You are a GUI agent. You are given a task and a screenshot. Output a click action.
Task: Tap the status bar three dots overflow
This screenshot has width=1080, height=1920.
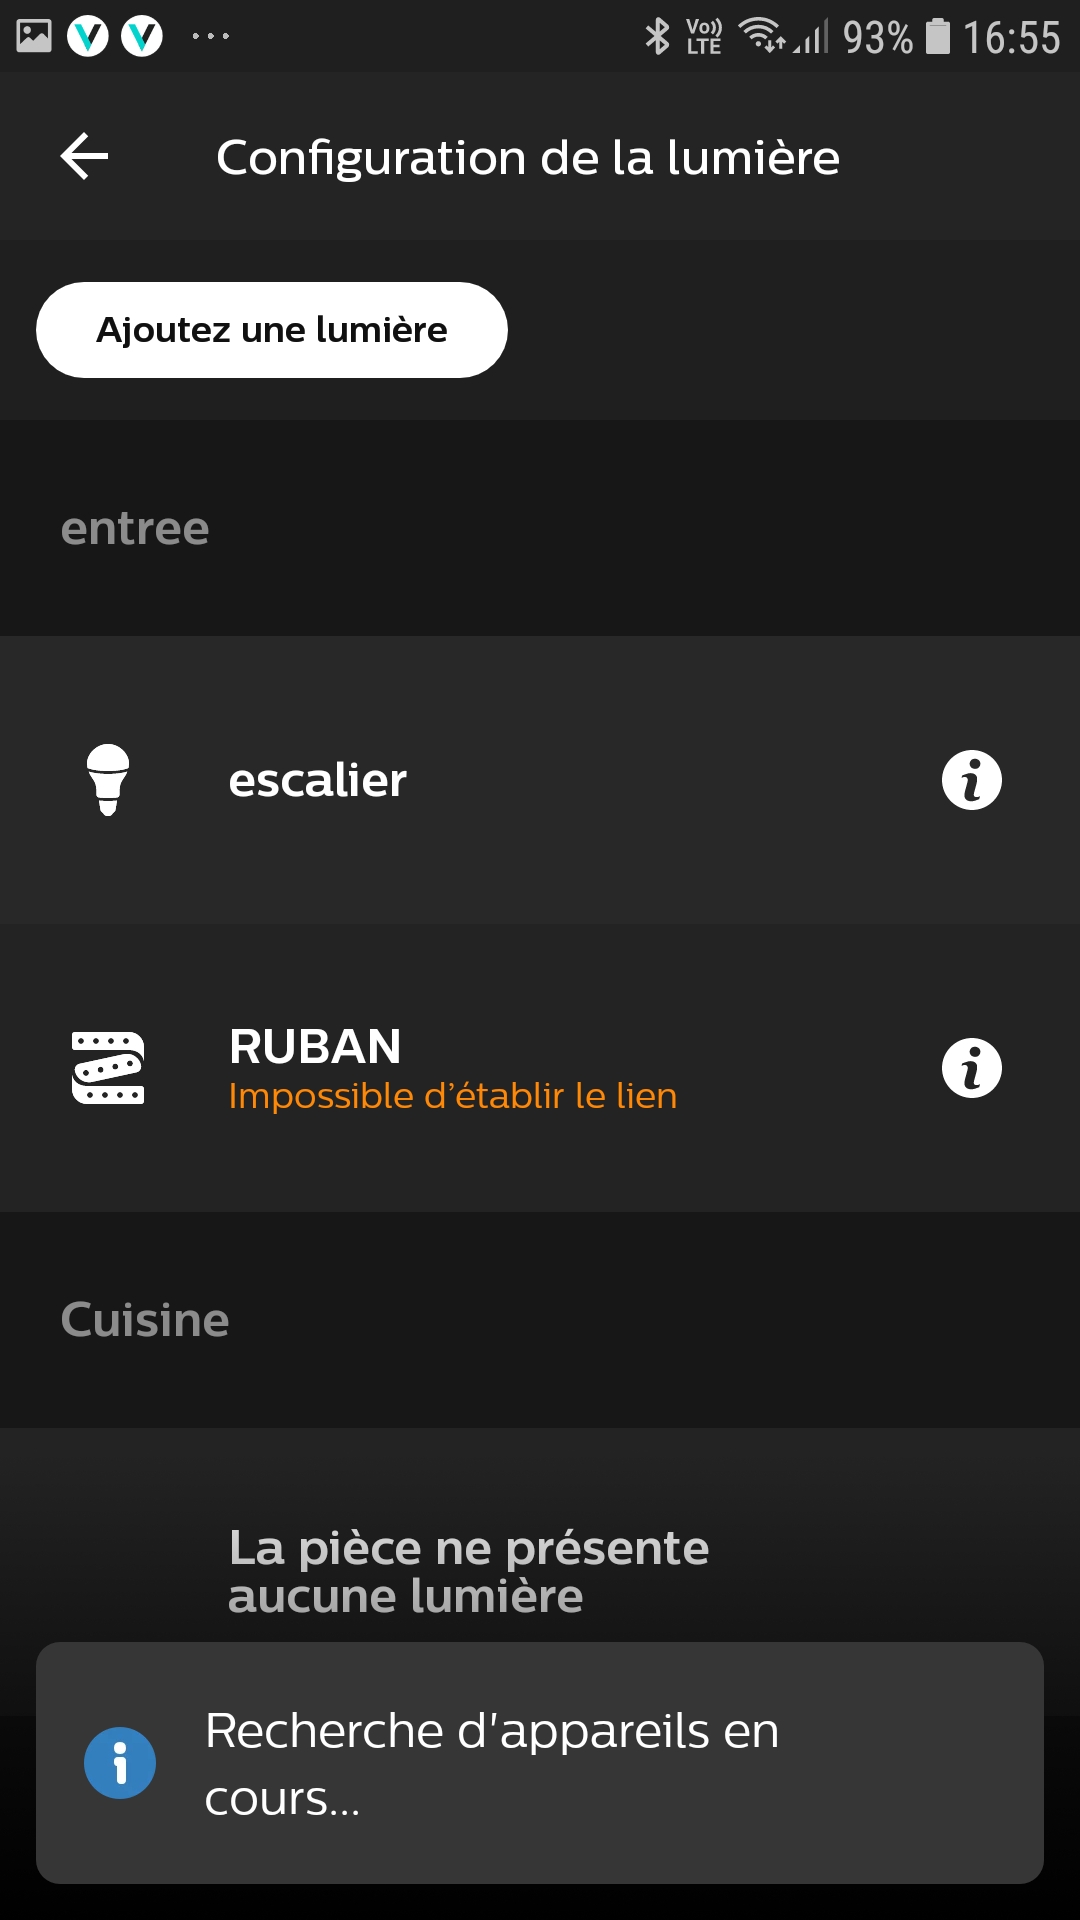211,36
